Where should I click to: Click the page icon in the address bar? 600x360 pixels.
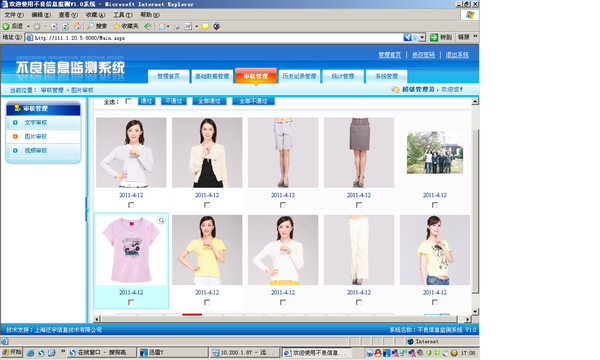click(29, 37)
